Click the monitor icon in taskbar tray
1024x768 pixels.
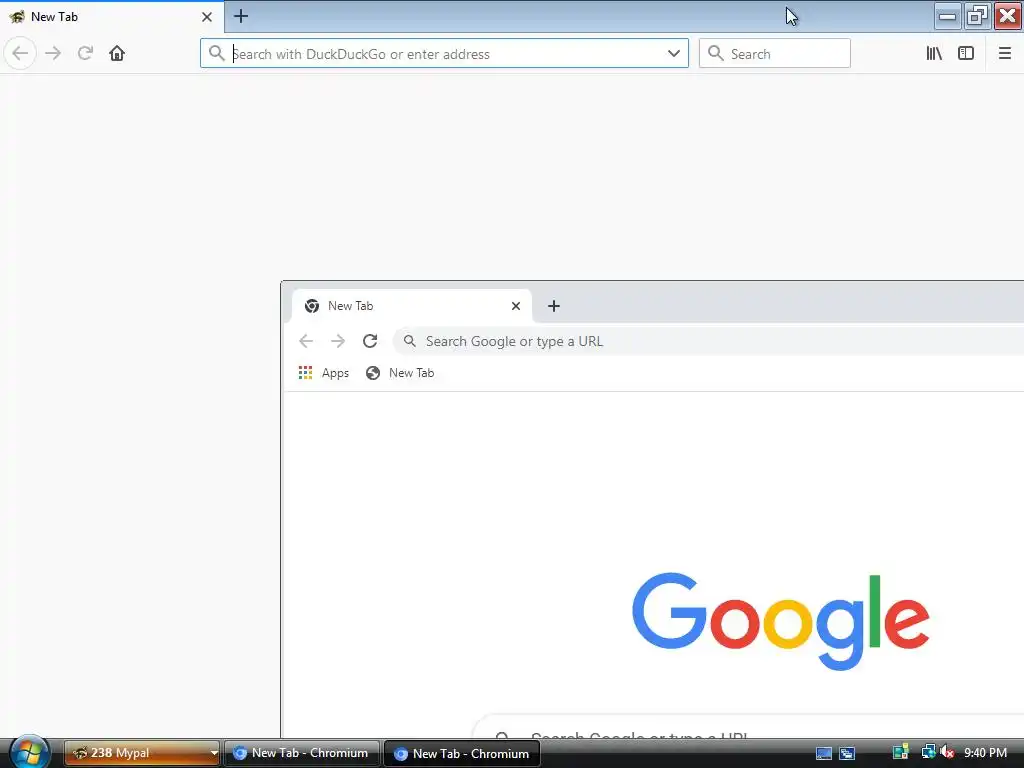(x=824, y=753)
